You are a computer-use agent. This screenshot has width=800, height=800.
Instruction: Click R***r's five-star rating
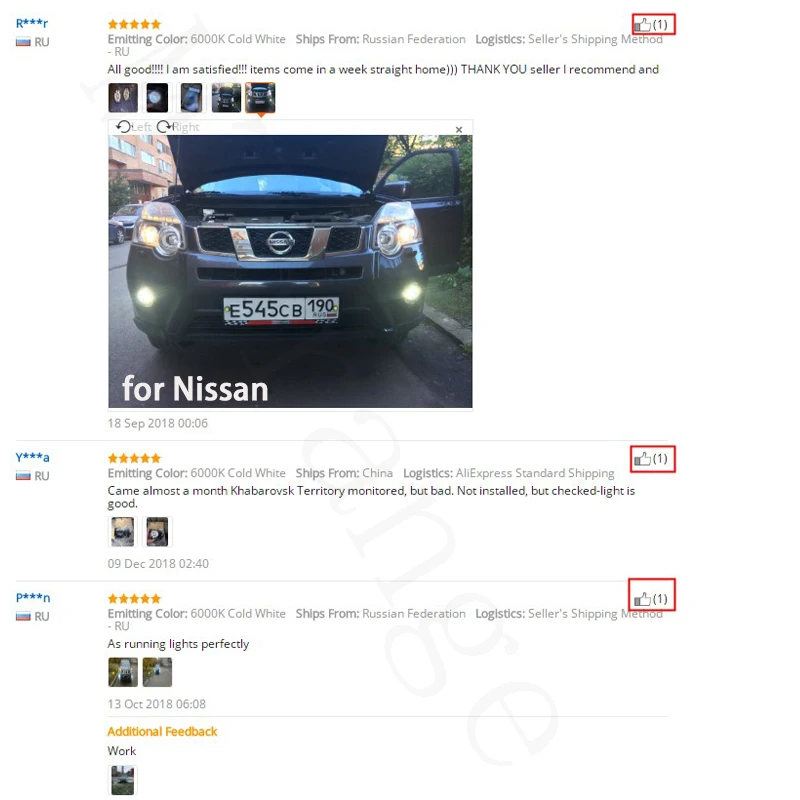(x=135, y=24)
